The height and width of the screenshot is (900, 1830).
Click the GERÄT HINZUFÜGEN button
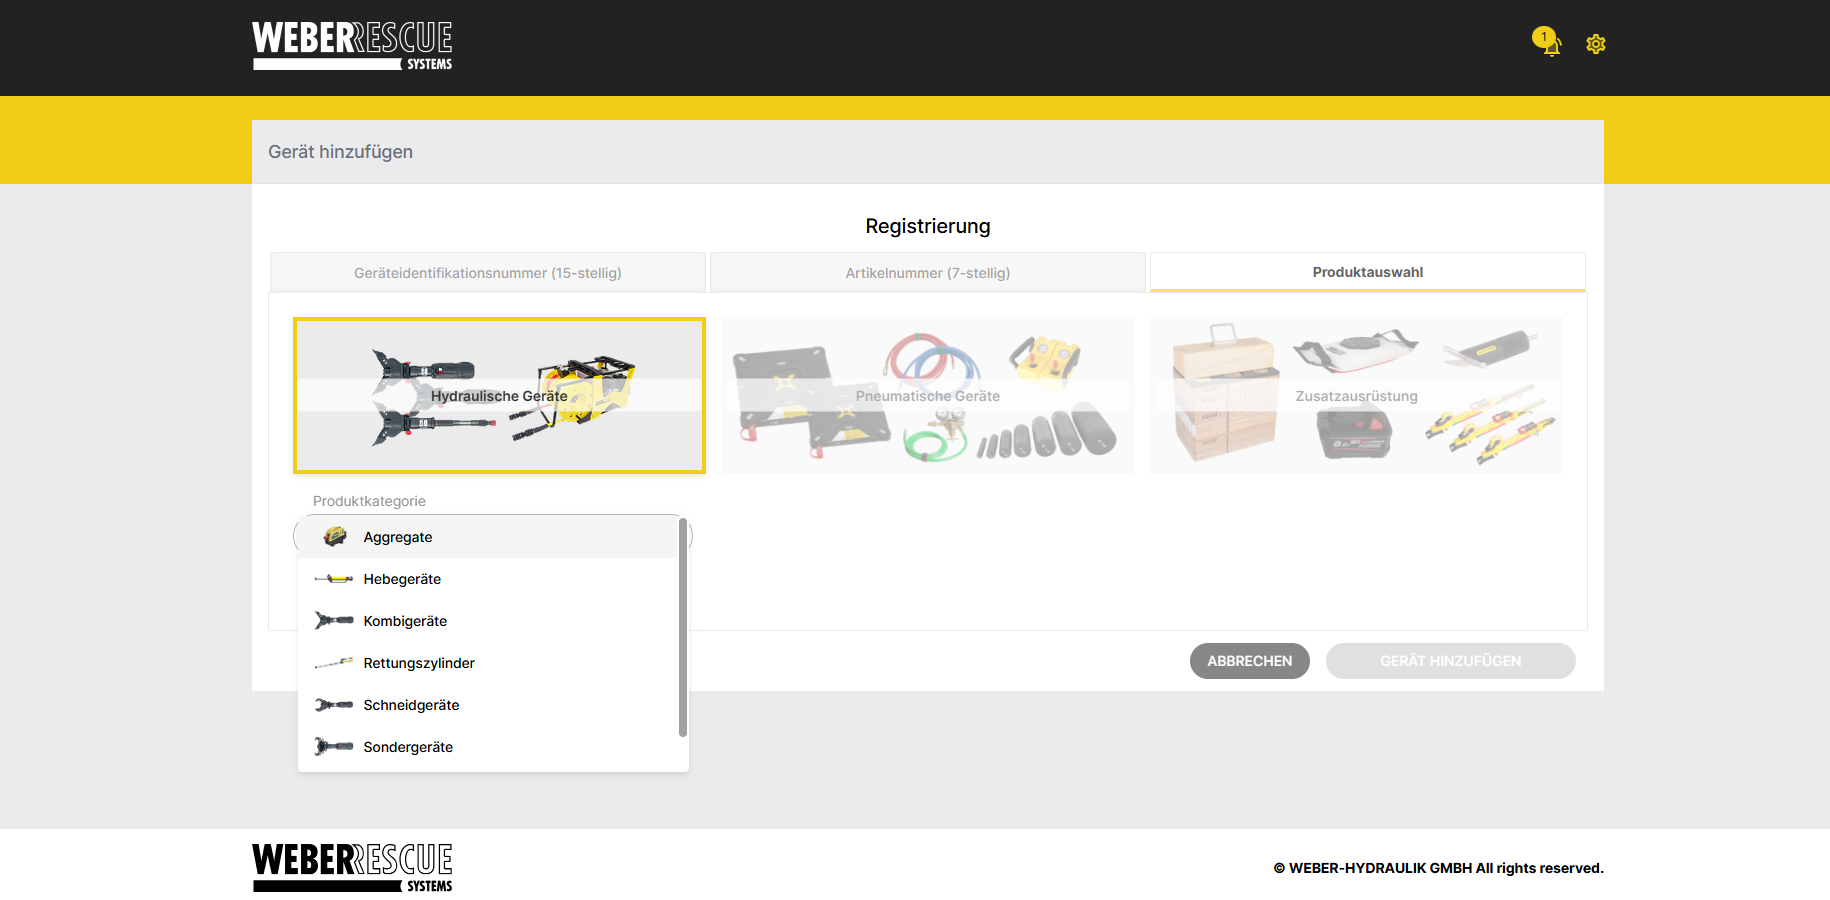point(1451,661)
